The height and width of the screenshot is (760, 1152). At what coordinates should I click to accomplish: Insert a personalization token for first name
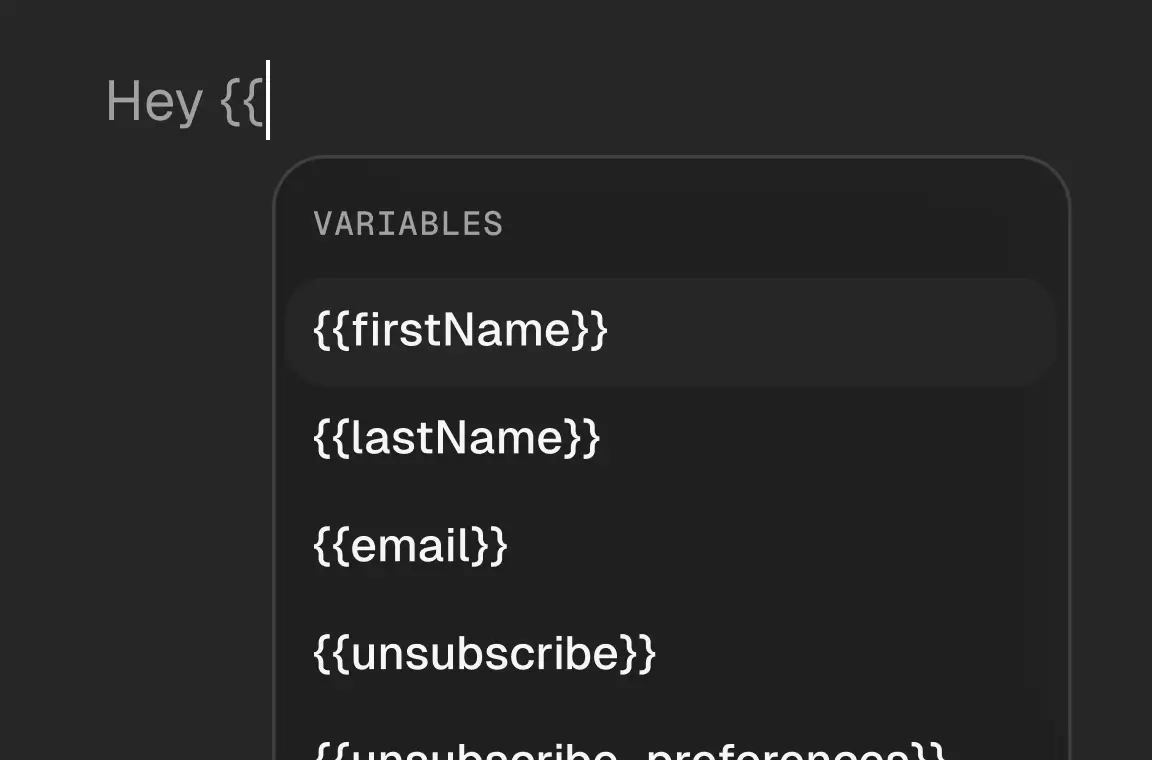460,330
